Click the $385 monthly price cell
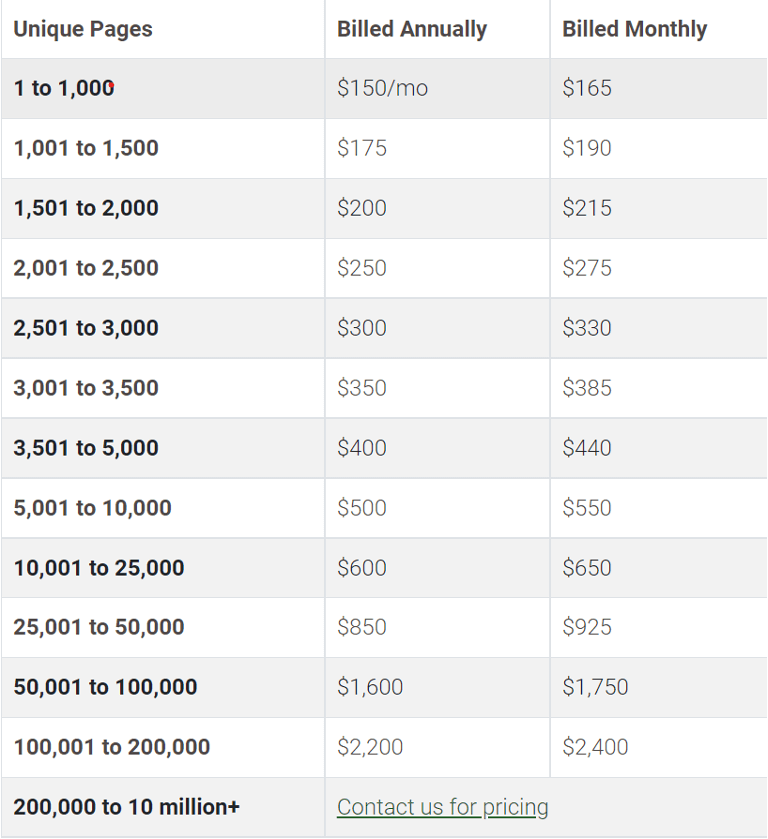768x839 pixels. point(587,388)
